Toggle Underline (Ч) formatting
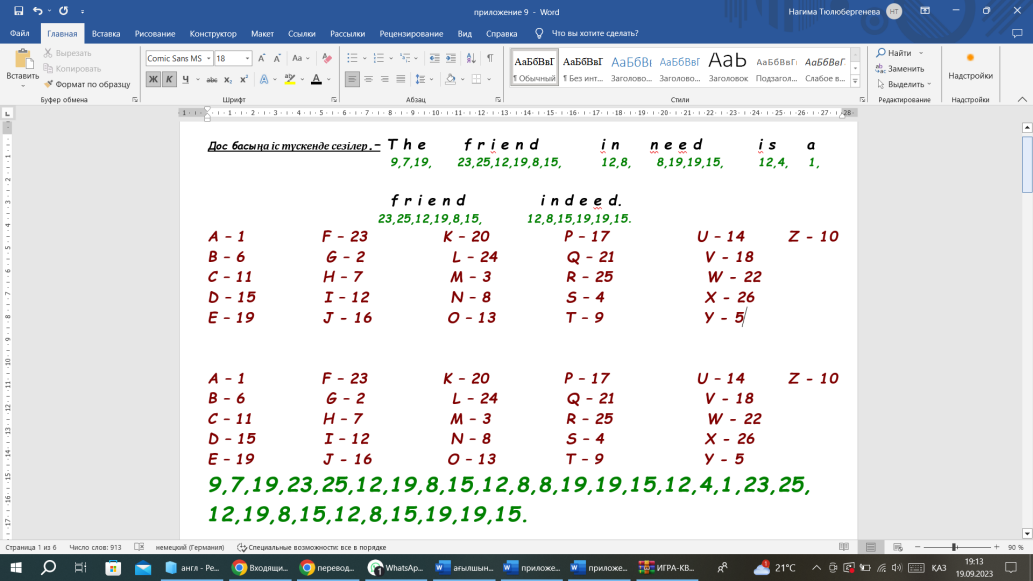Image resolution: width=1033 pixels, height=581 pixels. tap(185, 79)
